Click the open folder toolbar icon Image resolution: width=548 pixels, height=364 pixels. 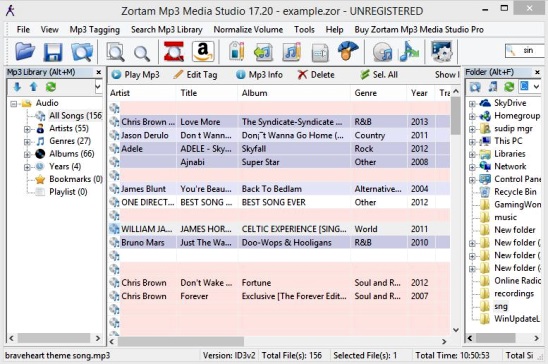click(x=25, y=52)
